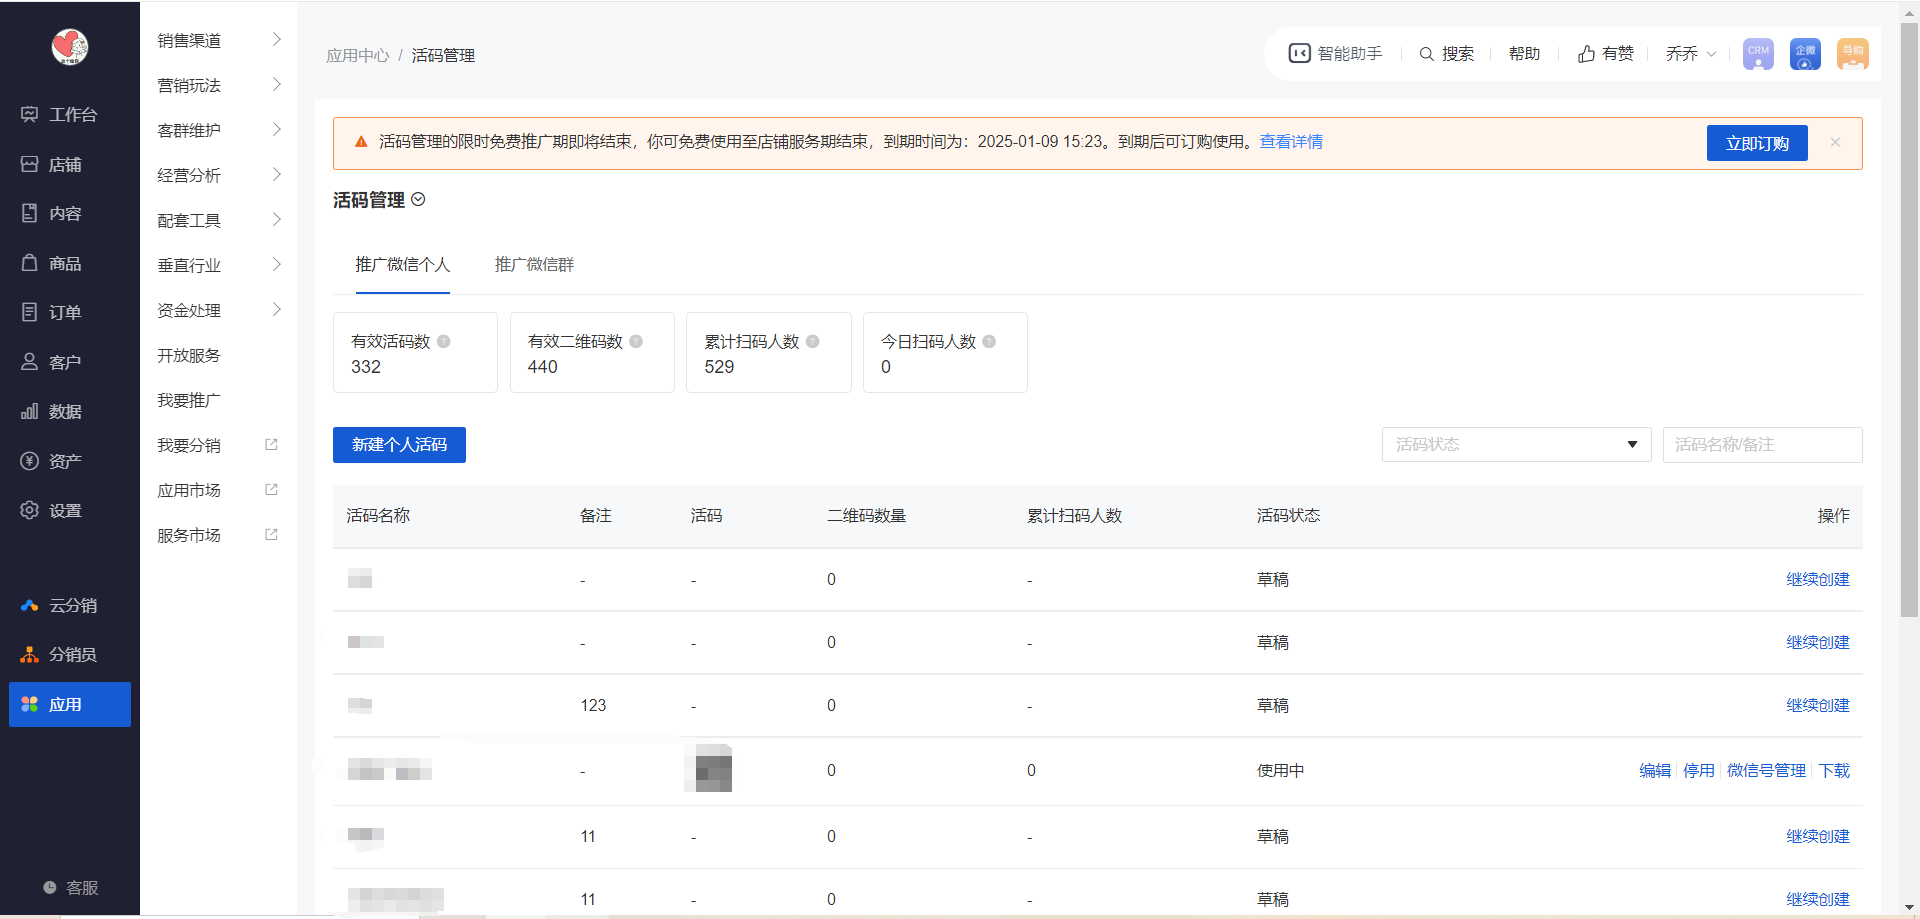Open 微信号管理 on the 使用中 row
The image size is (1920, 919).
pos(1767,771)
